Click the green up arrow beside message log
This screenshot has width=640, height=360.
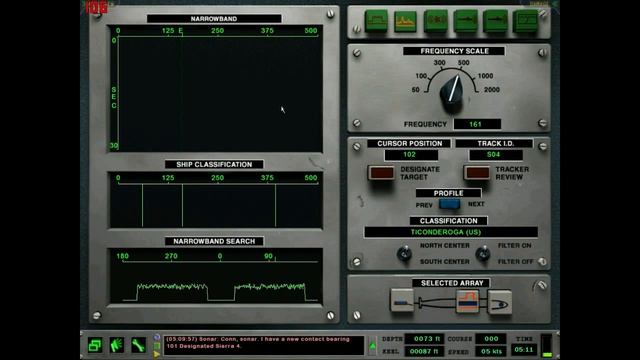[372, 346]
